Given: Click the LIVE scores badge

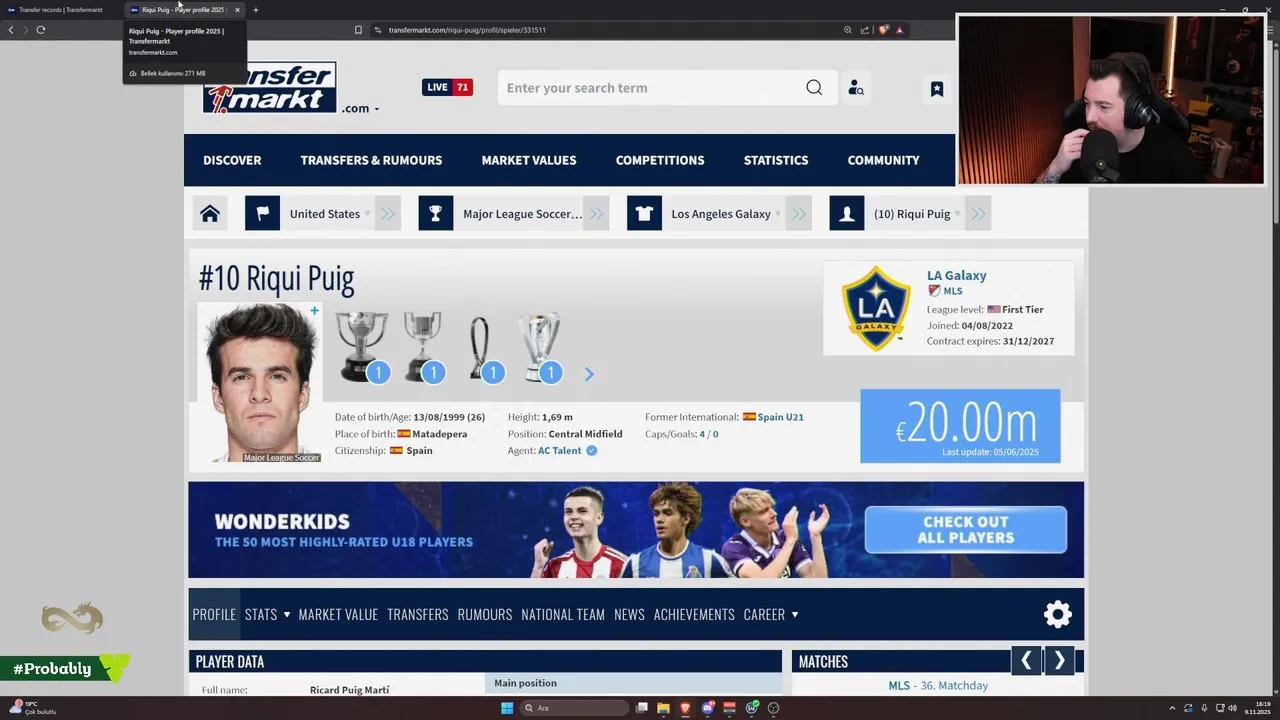Looking at the screenshot, I should pos(447,87).
